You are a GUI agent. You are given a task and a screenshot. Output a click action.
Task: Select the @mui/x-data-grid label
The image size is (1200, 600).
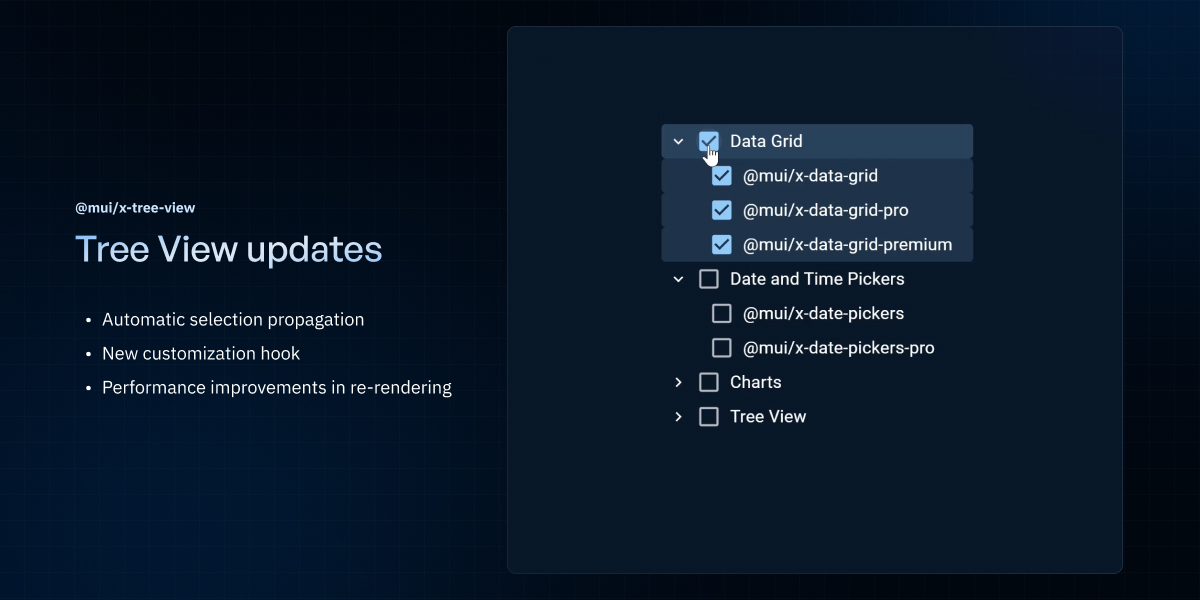(810, 176)
